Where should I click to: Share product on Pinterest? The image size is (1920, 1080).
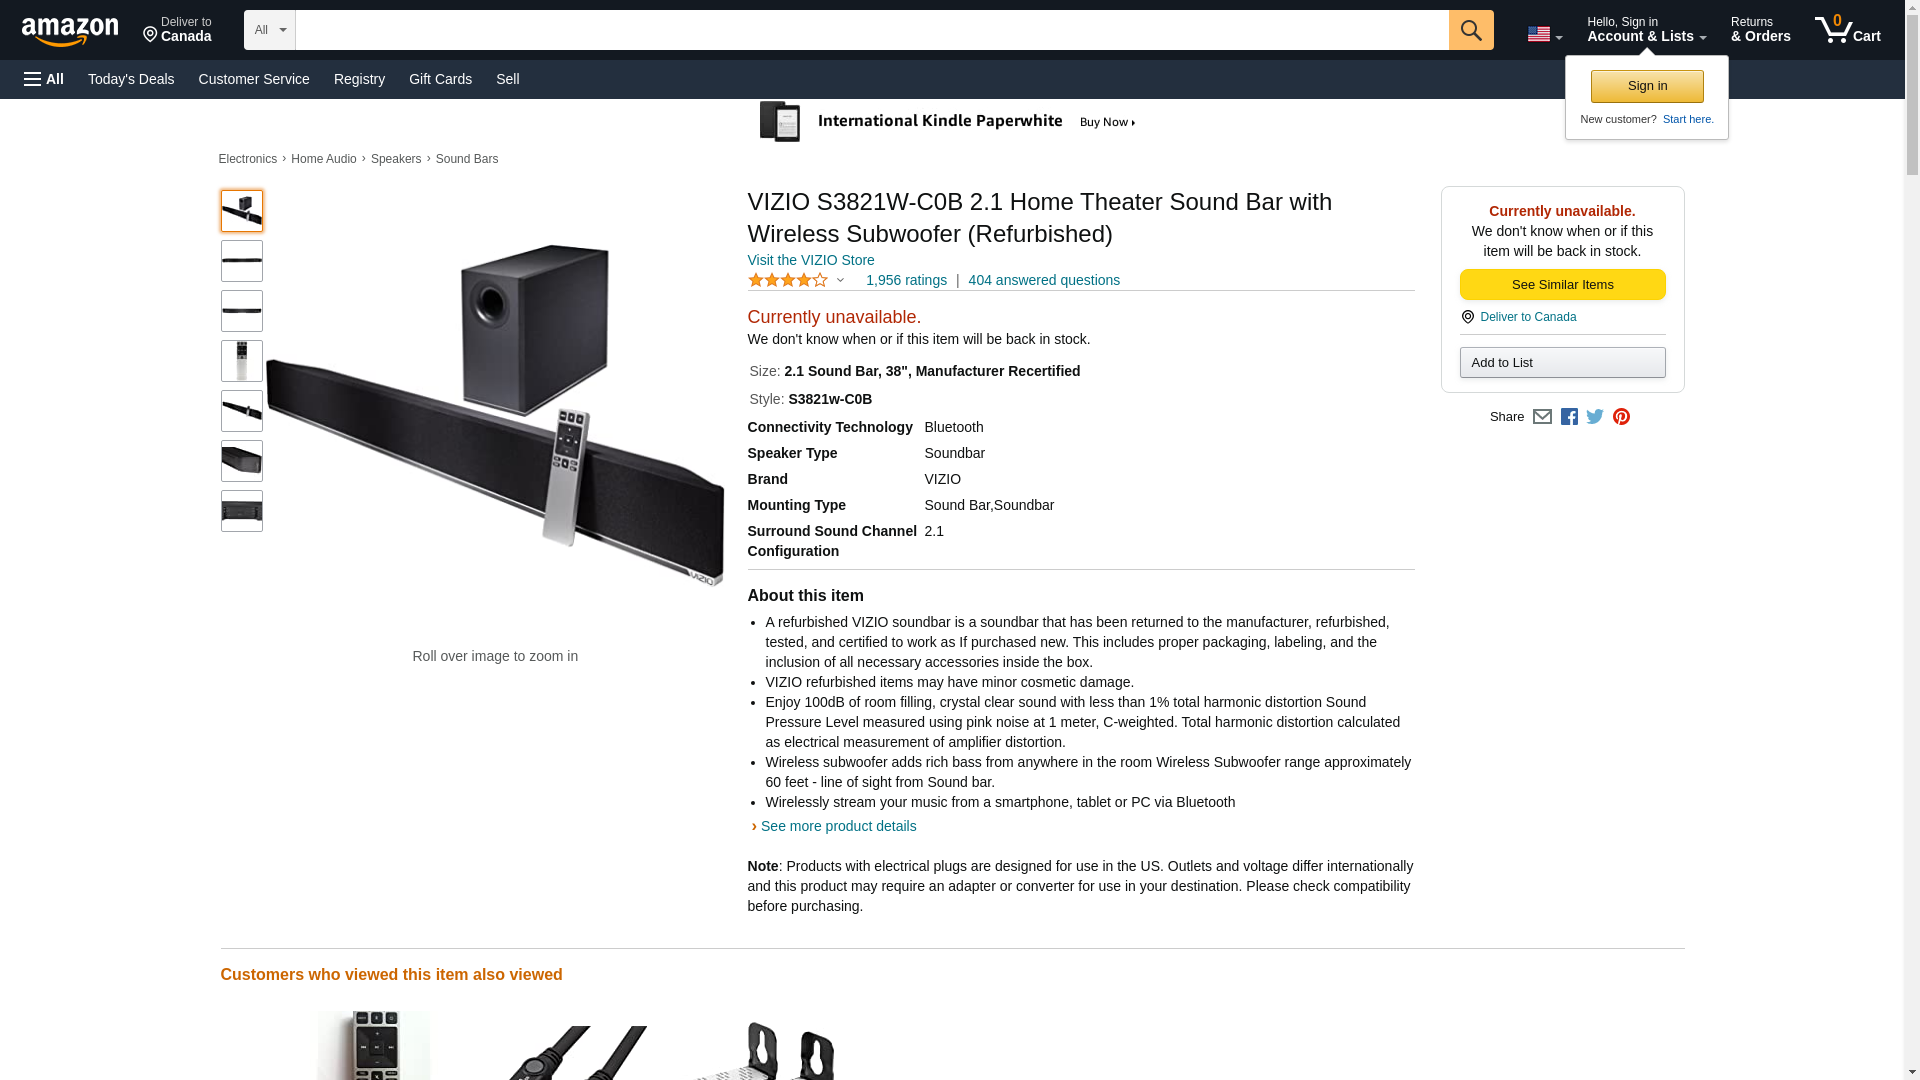[1621, 417]
